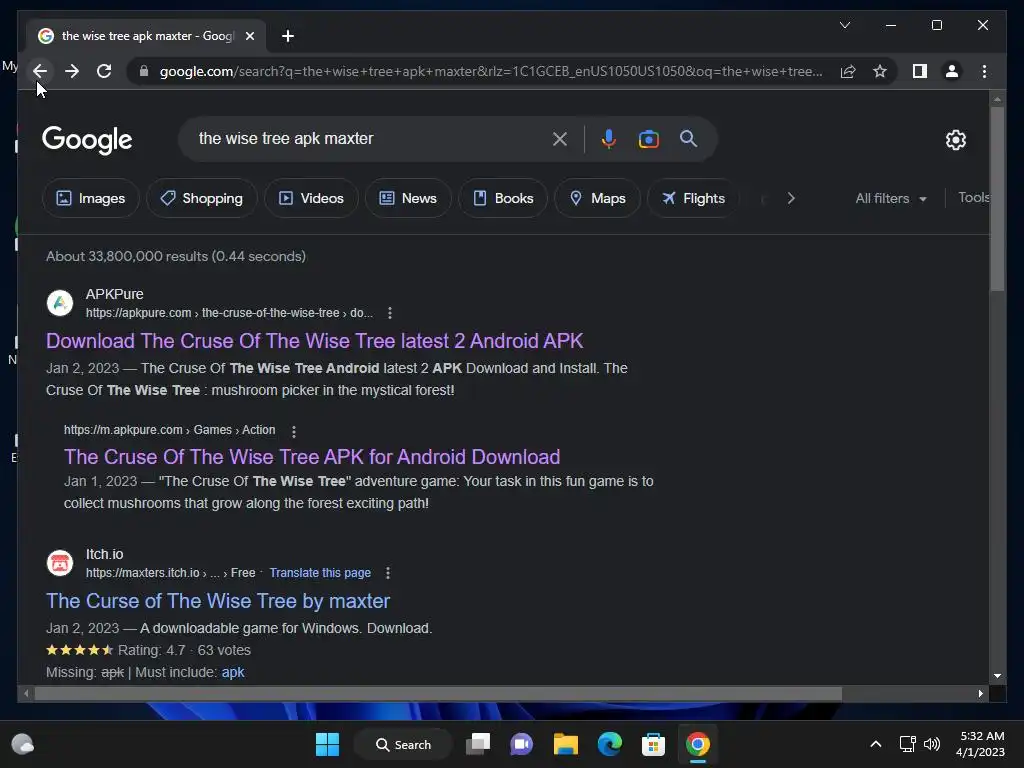Open Download The Cruse Of The Wise Tree link
Image resolution: width=1024 pixels, height=768 pixels.
[x=315, y=341]
